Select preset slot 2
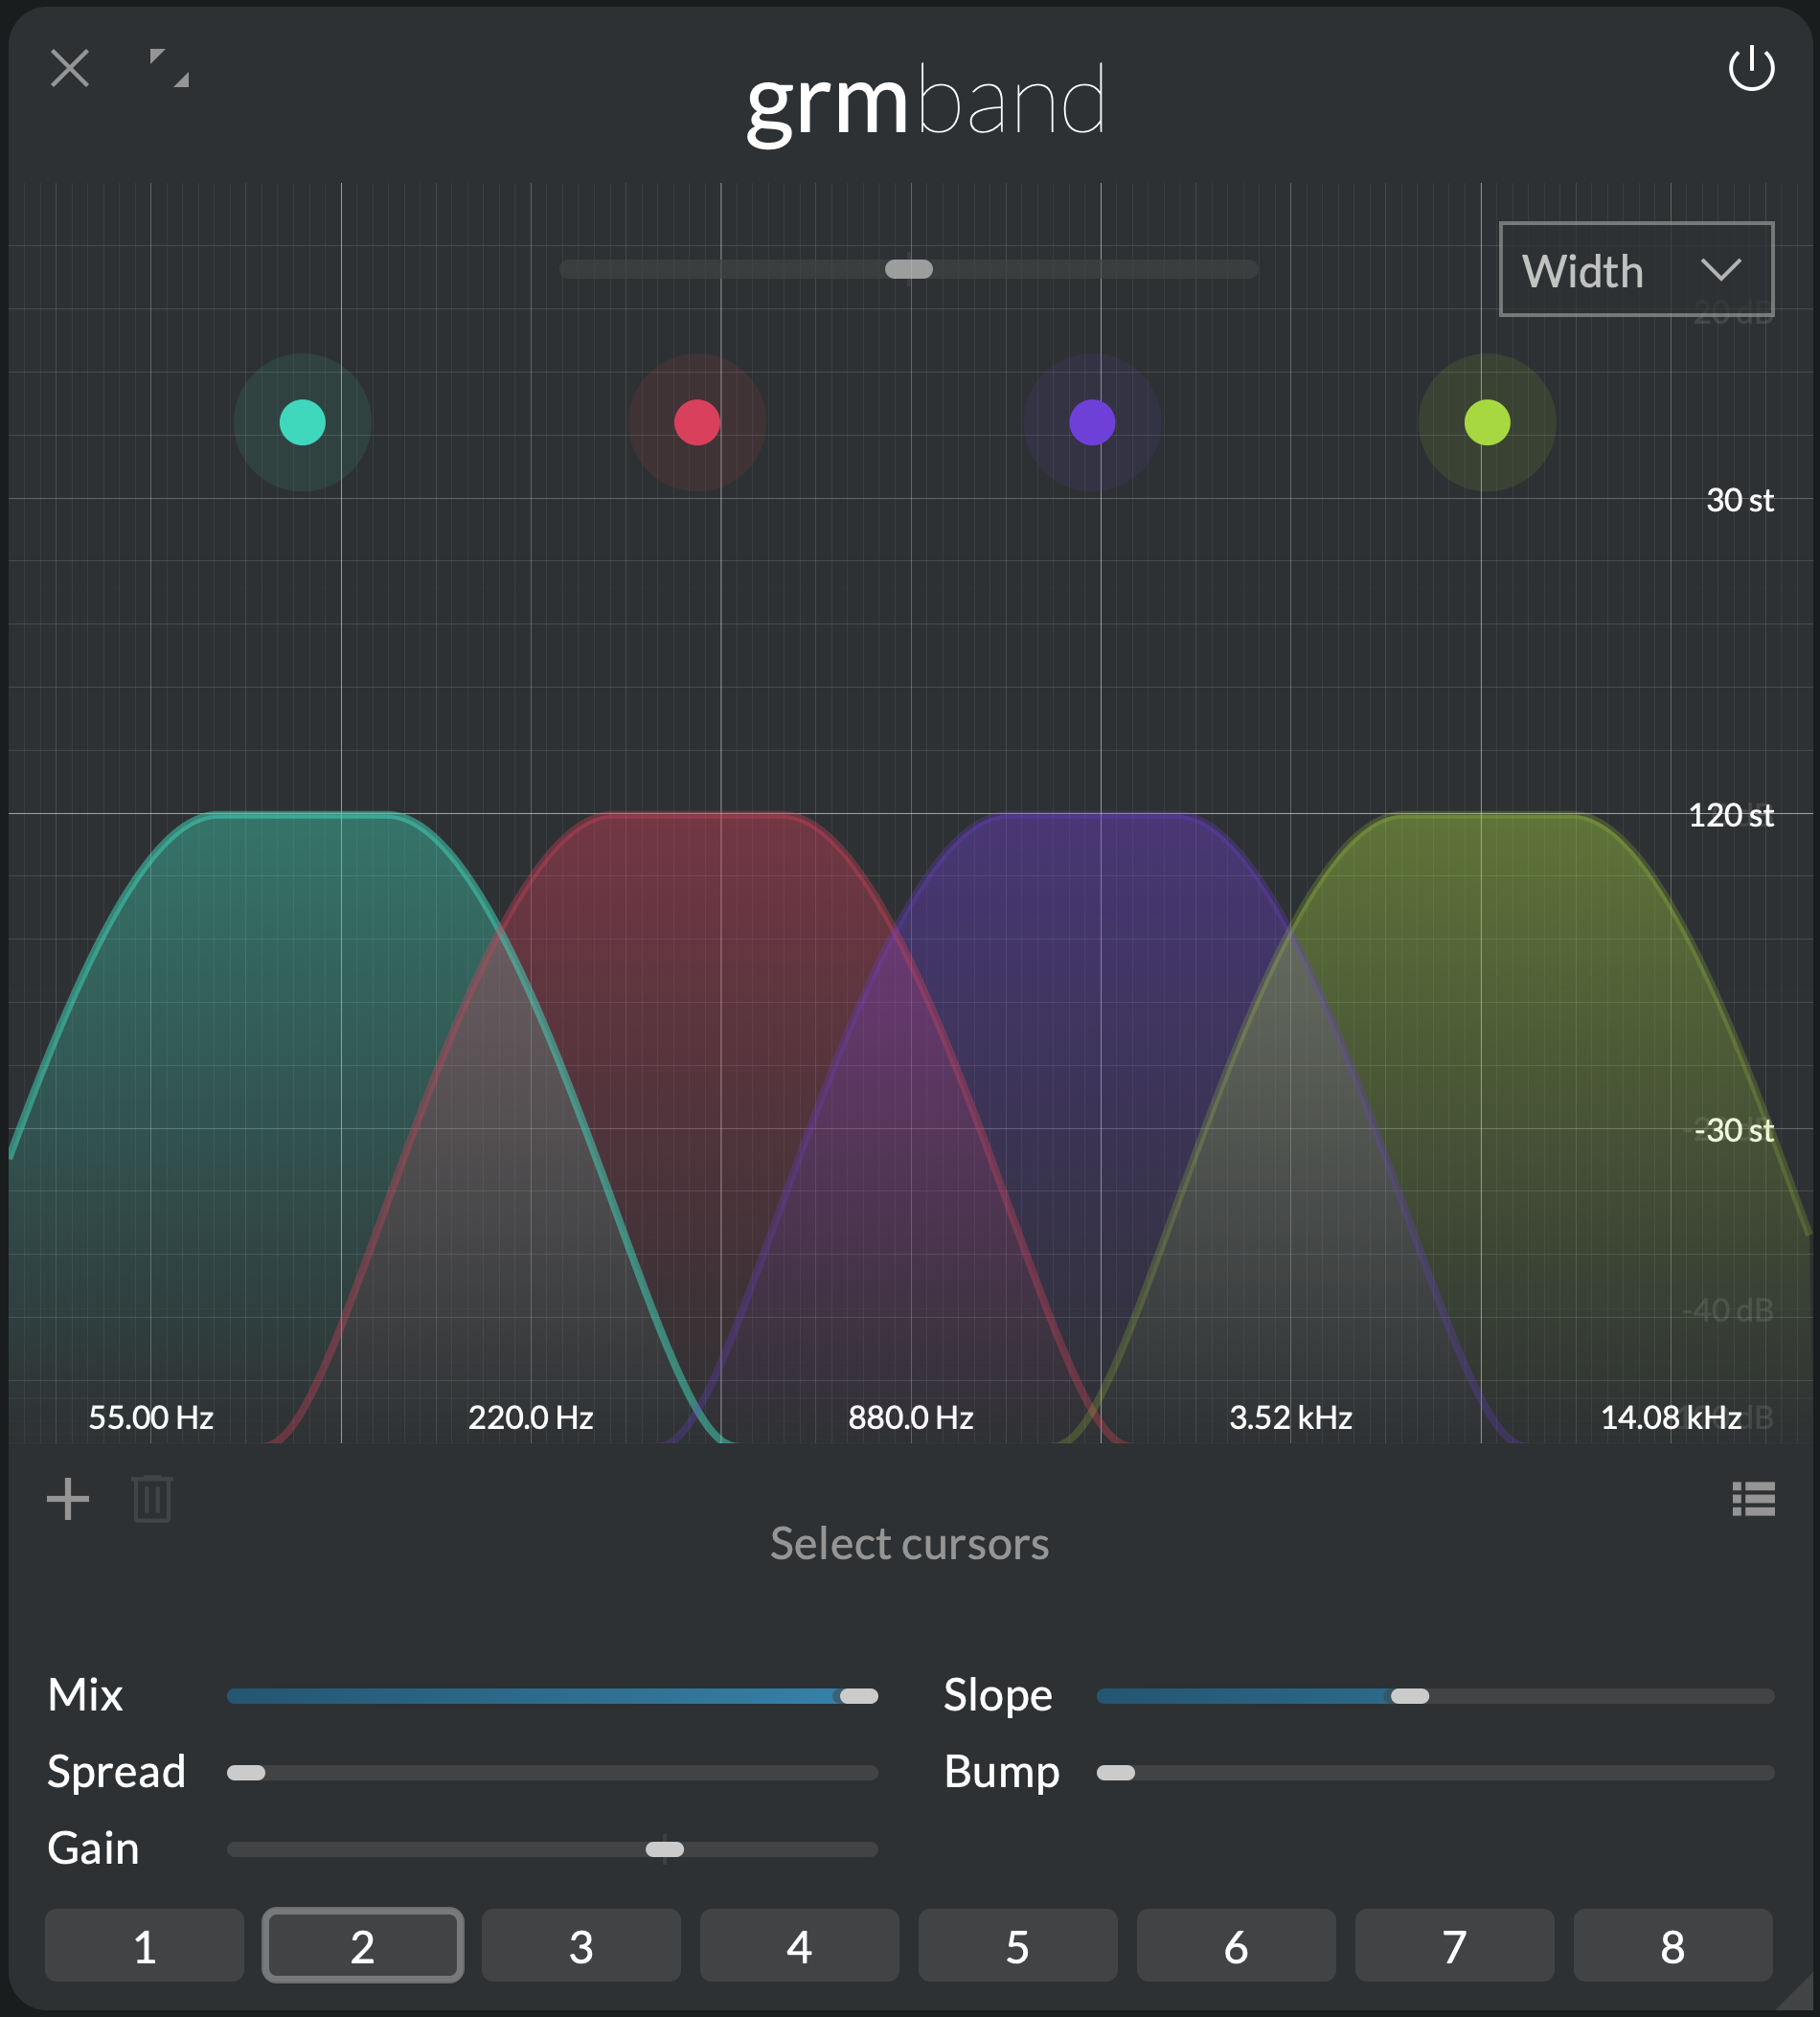The width and height of the screenshot is (1820, 2017). (x=362, y=1946)
